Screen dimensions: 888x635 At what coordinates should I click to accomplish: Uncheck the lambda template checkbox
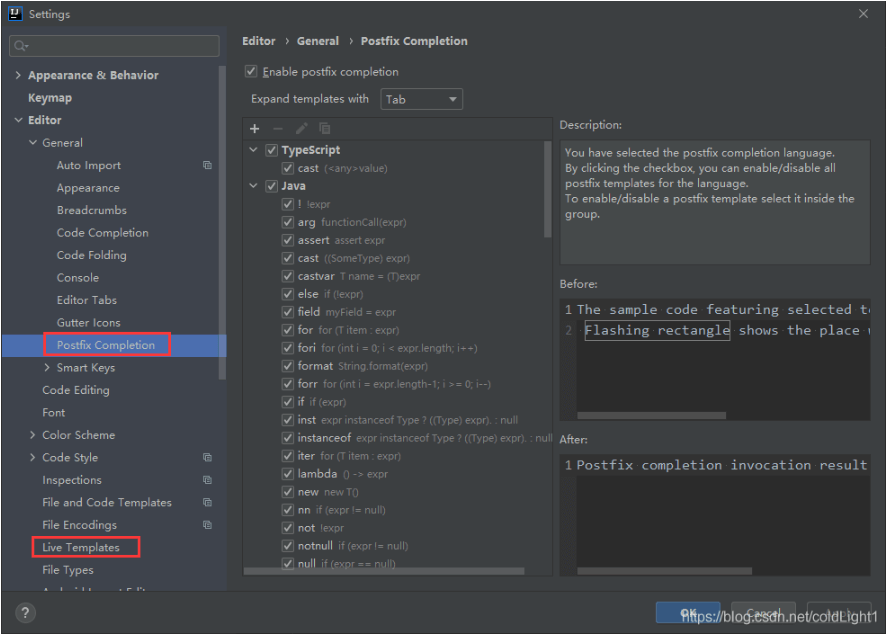[x=288, y=474]
